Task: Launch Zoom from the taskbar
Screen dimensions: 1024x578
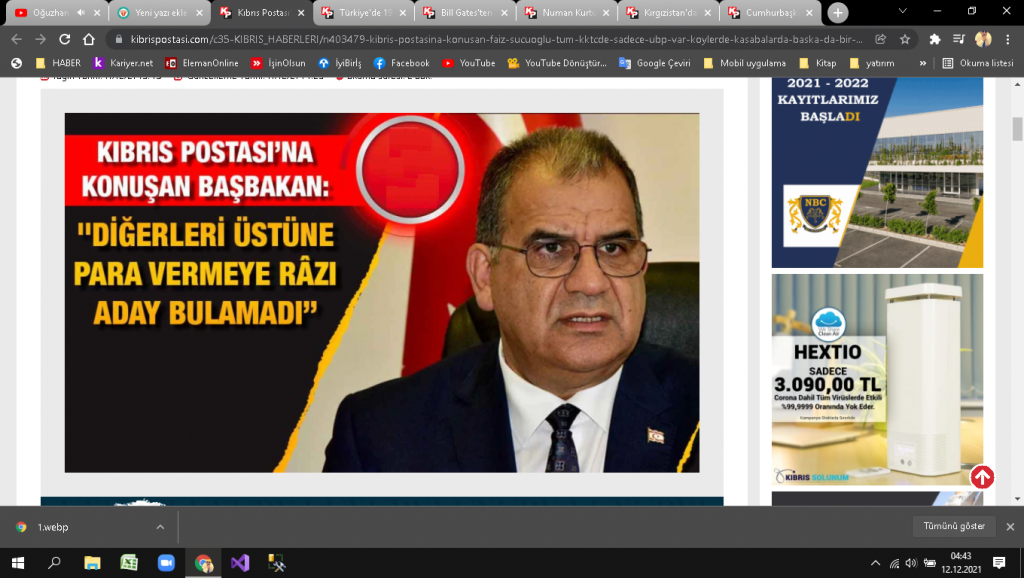Action: coord(166,563)
